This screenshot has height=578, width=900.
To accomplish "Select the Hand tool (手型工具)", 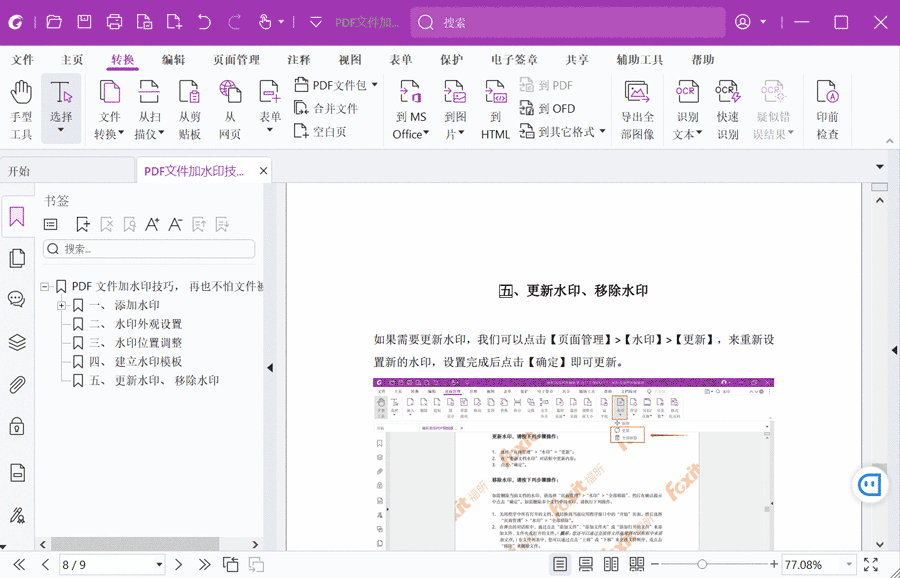I will coord(21,110).
